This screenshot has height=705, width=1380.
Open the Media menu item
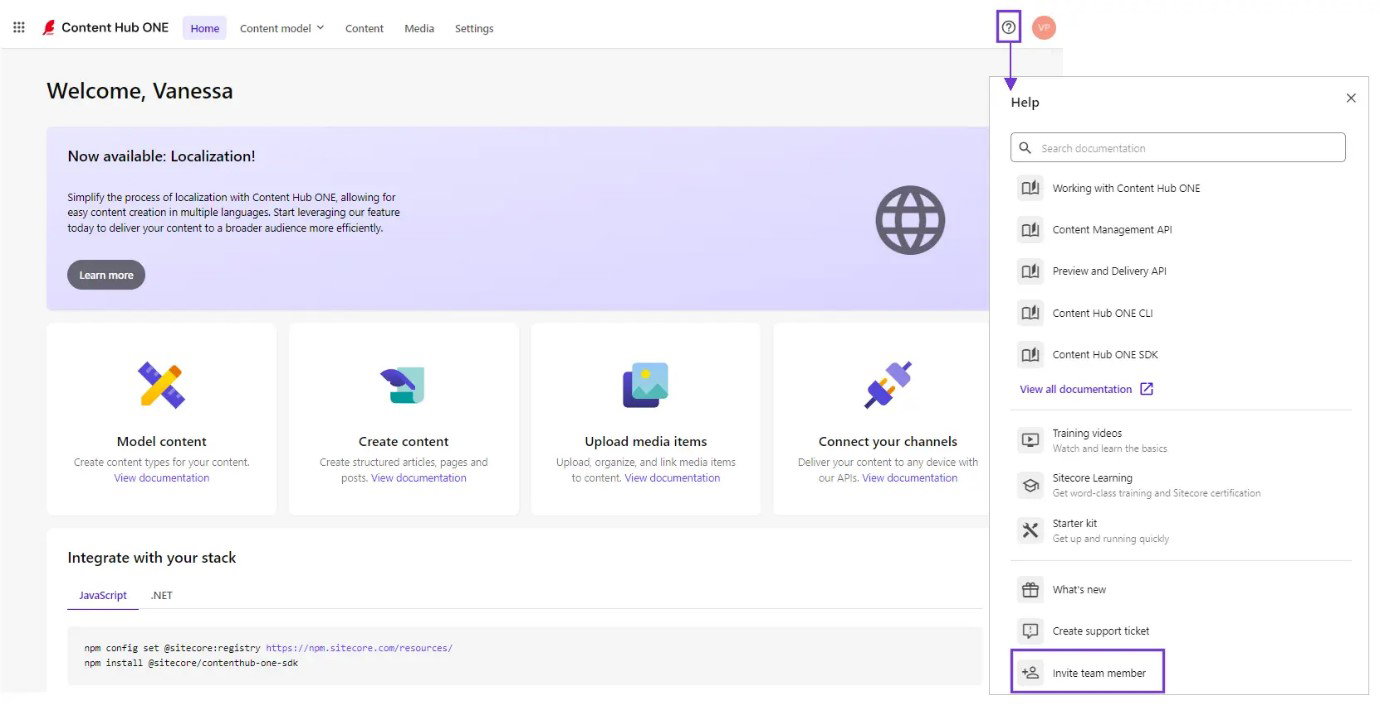tap(419, 28)
